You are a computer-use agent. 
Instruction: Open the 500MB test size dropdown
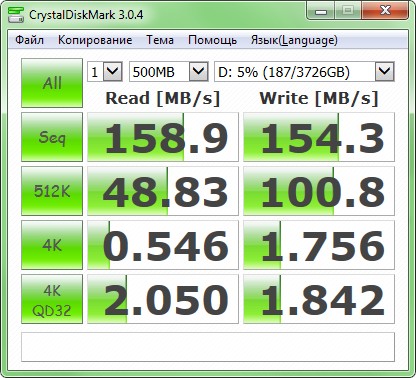[x=169, y=72]
